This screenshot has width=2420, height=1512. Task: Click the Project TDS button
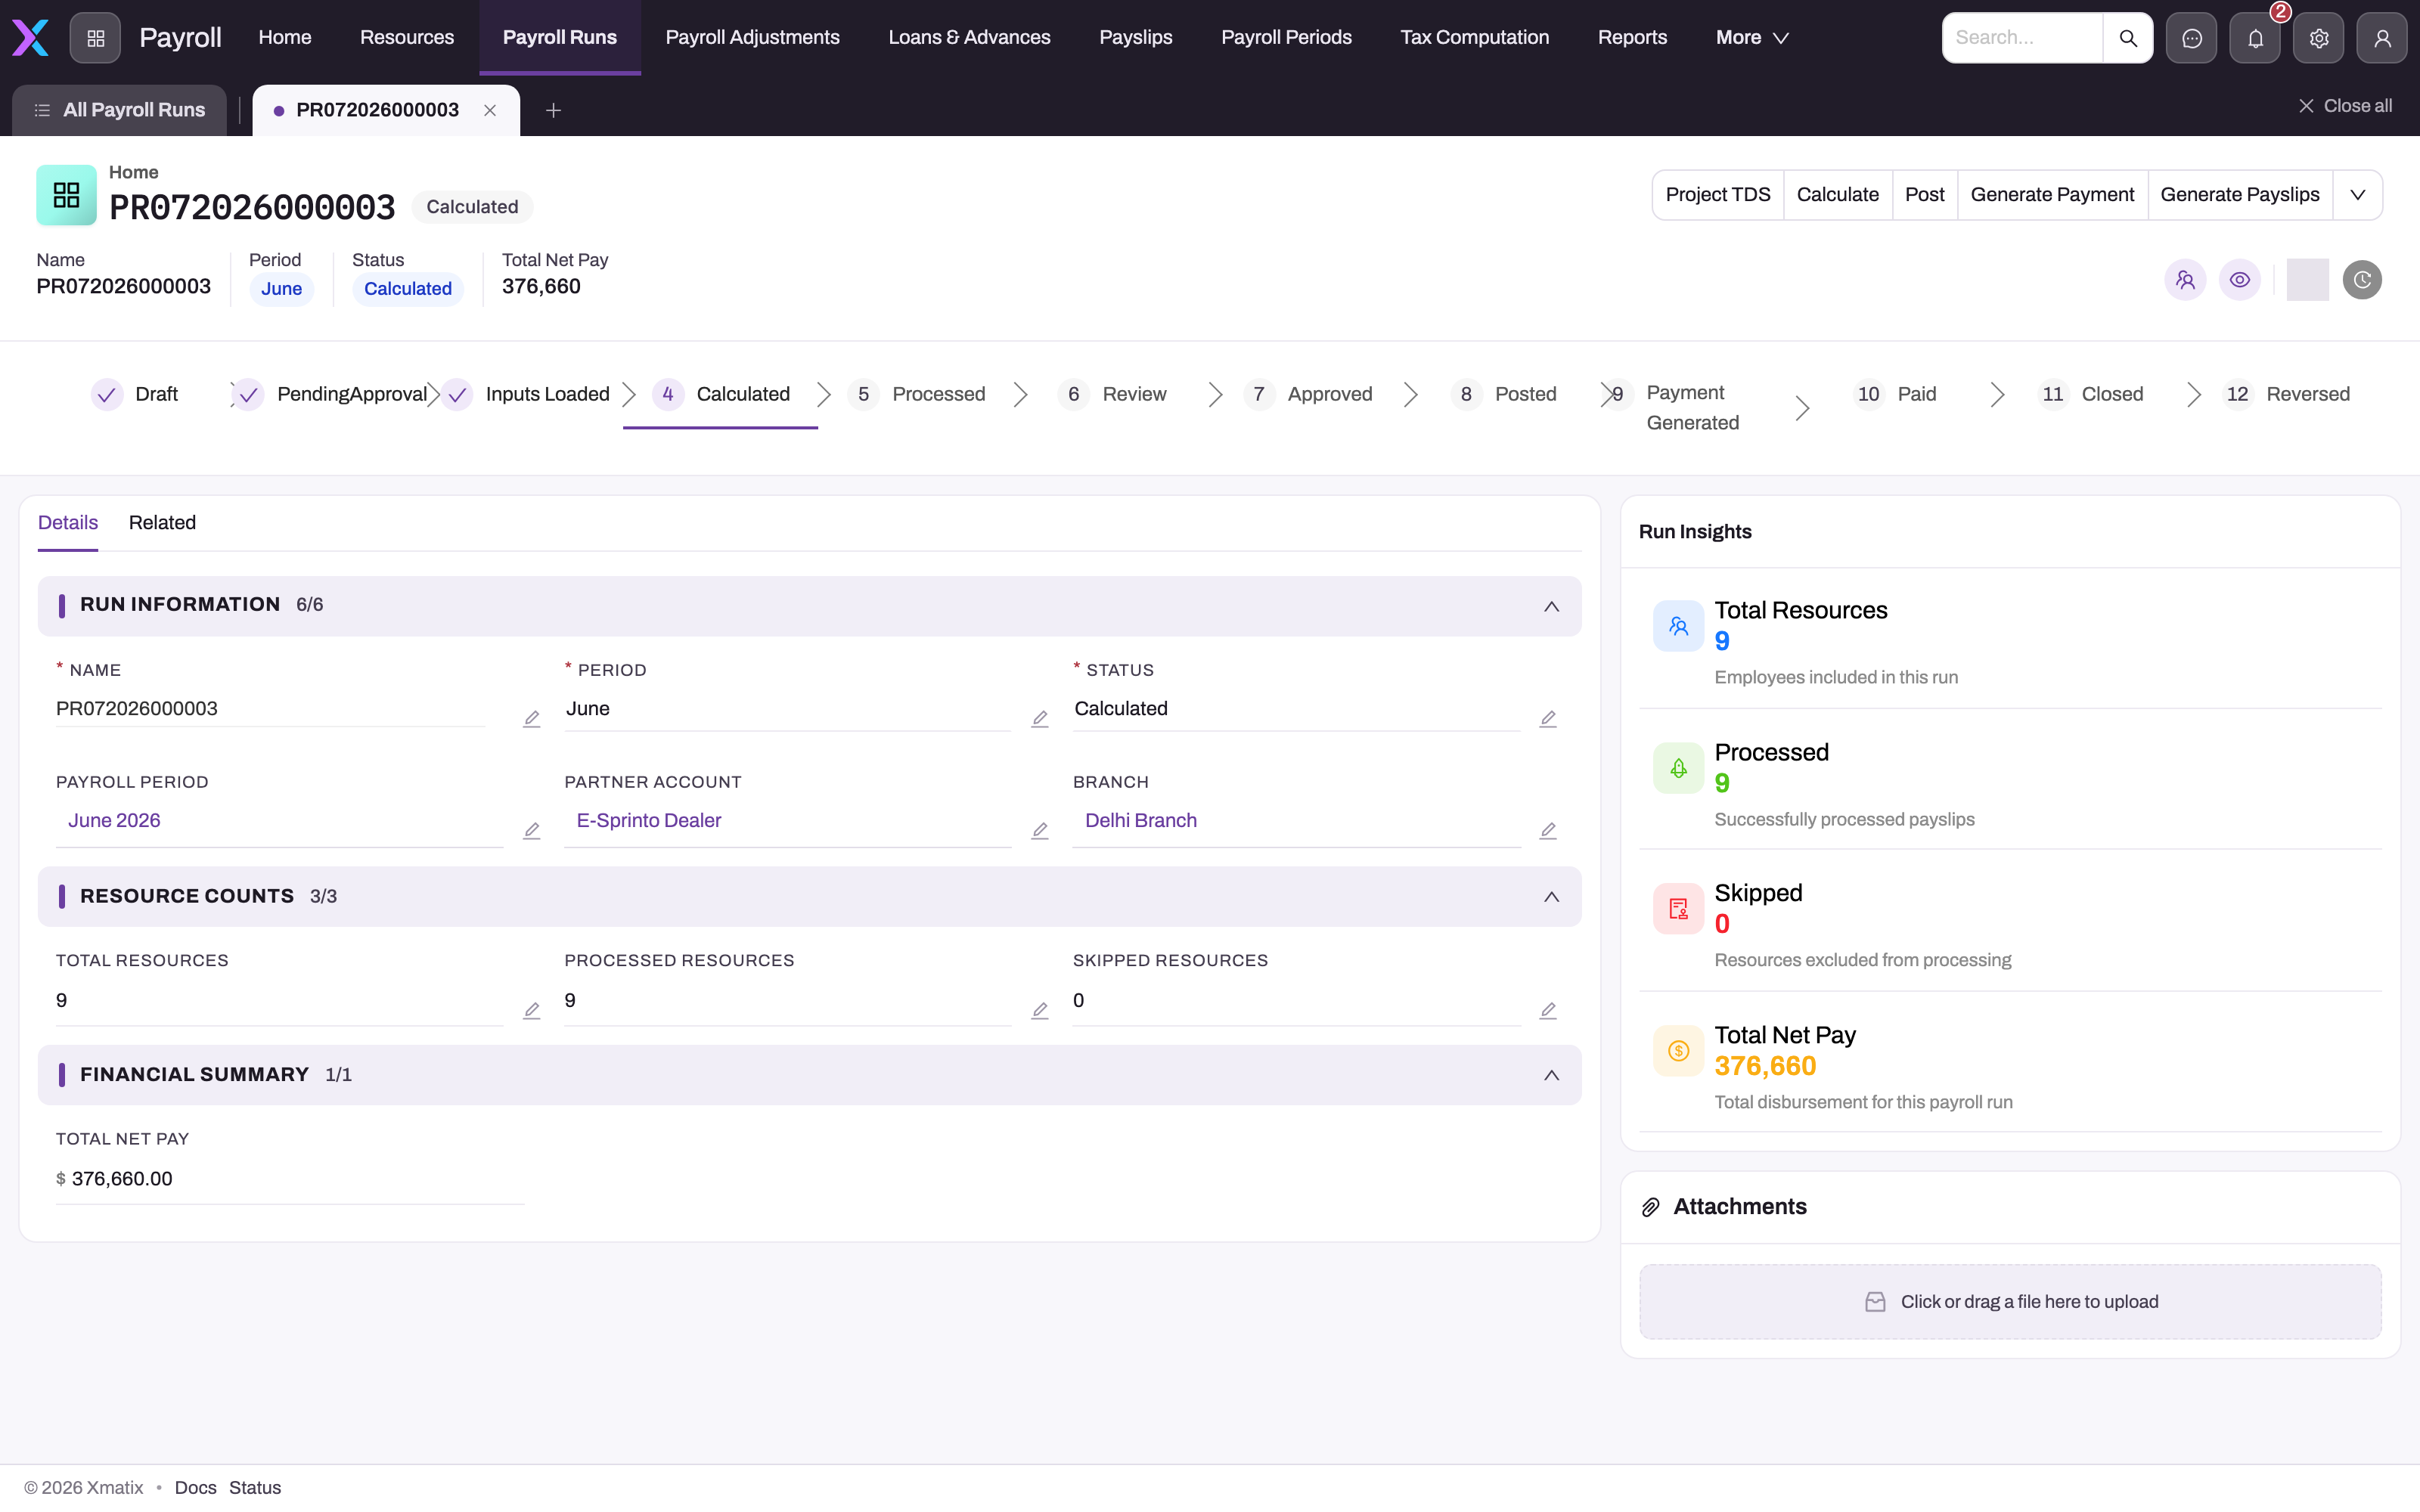[1717, 195]
